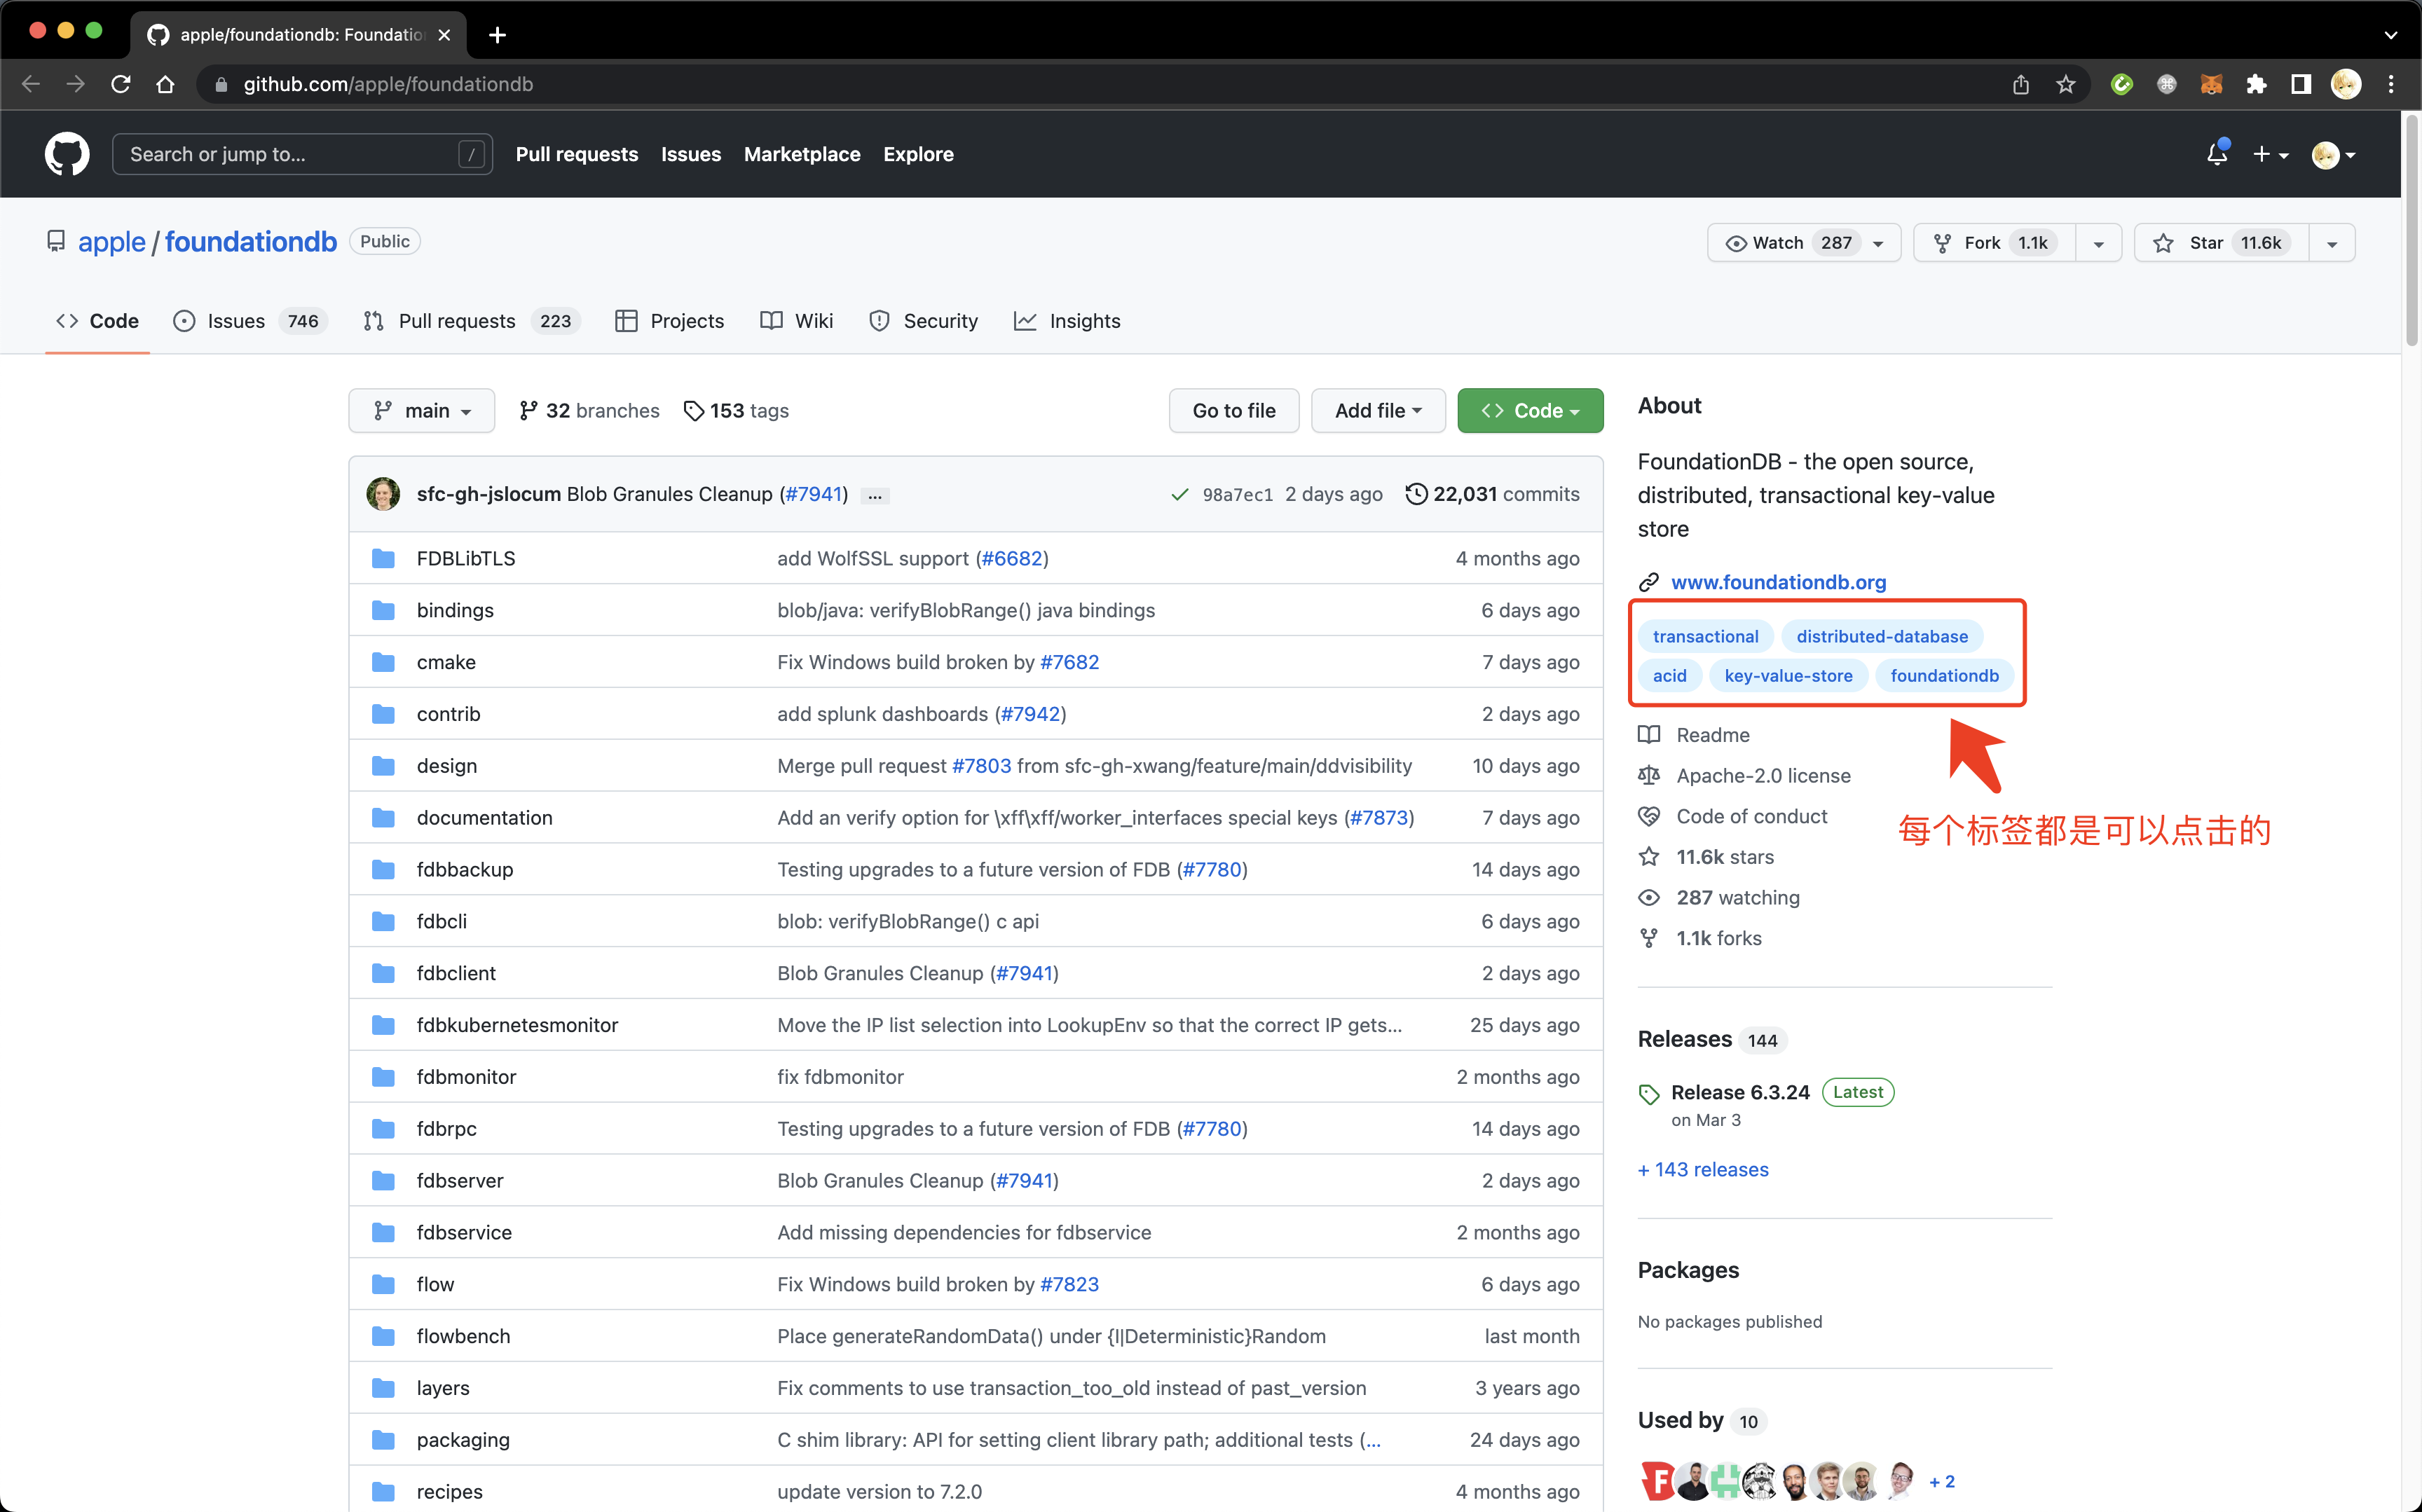Open Release 6.3.24 link
Image resolution: width=2422 pixels, height=1512 pixels.
click(1740, 1092)
